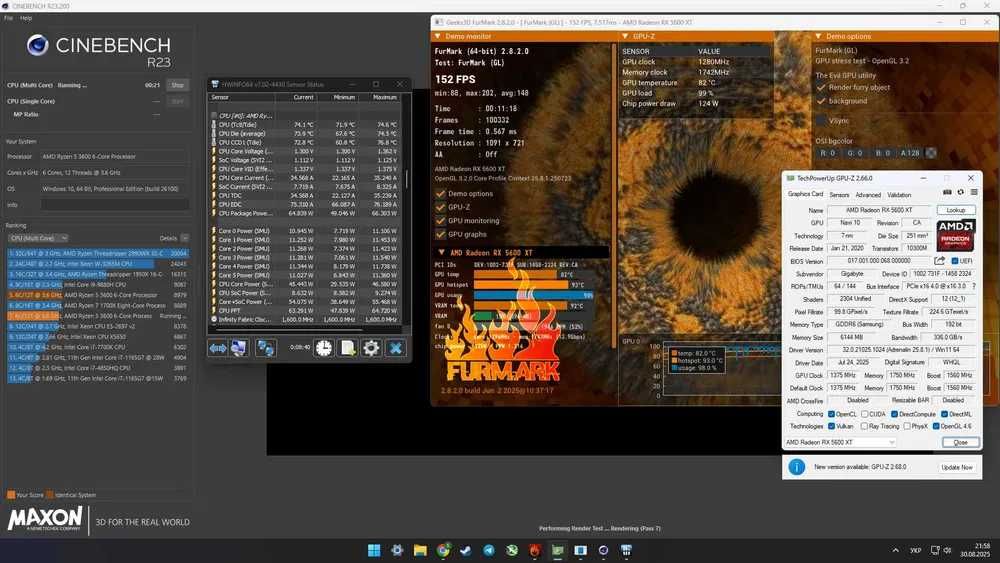This screenshot has width=1000, height=563.
Task: Click HWiNFO blue X close sensors icon
Action: [x=395, y=348]
